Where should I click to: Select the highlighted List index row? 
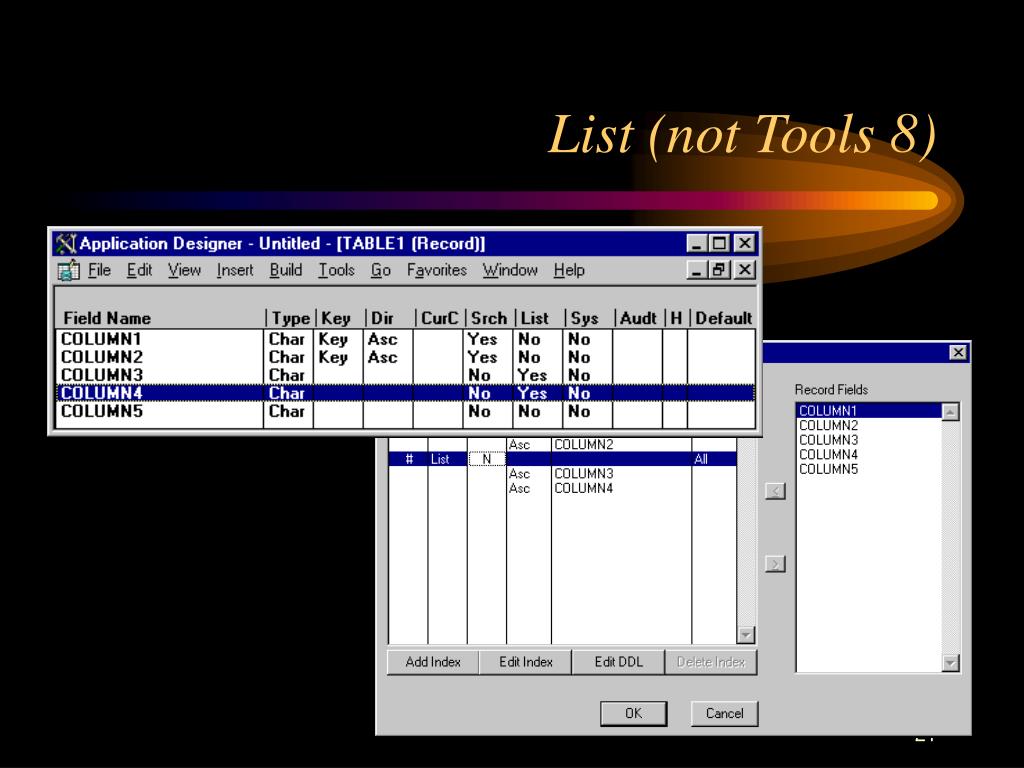click(563, 459)
